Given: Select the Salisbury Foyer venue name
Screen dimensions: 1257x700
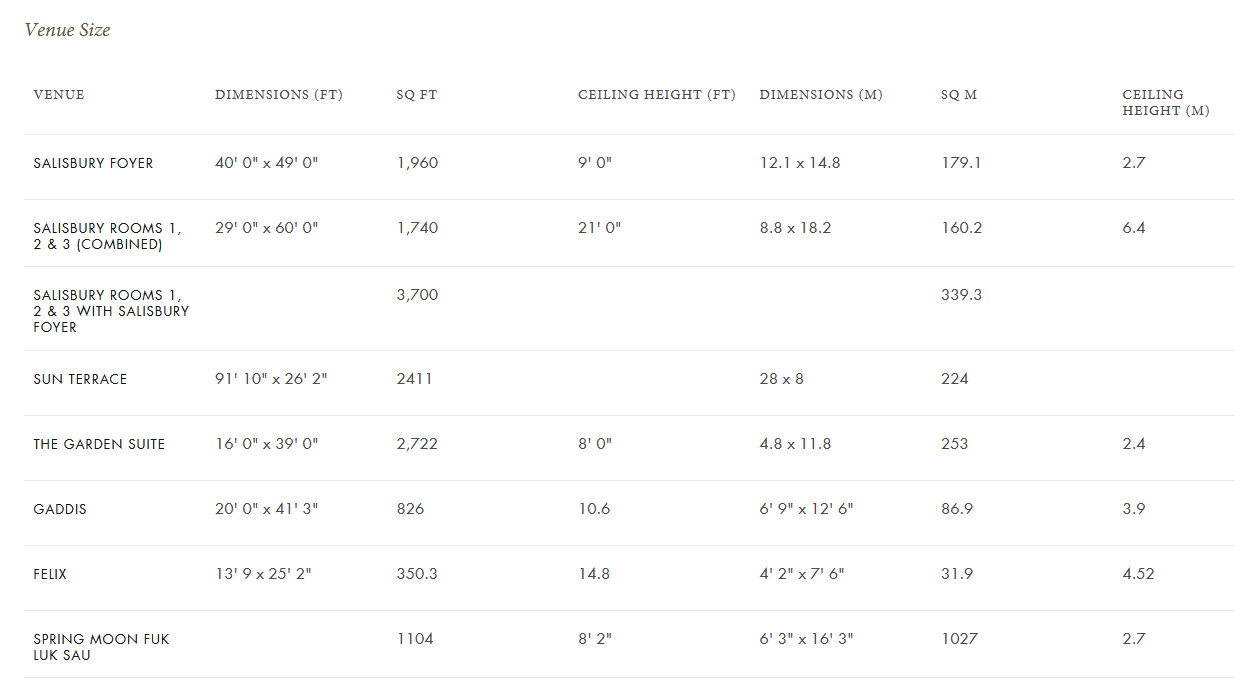Looking at the screenshot, I should click(93, 163).
